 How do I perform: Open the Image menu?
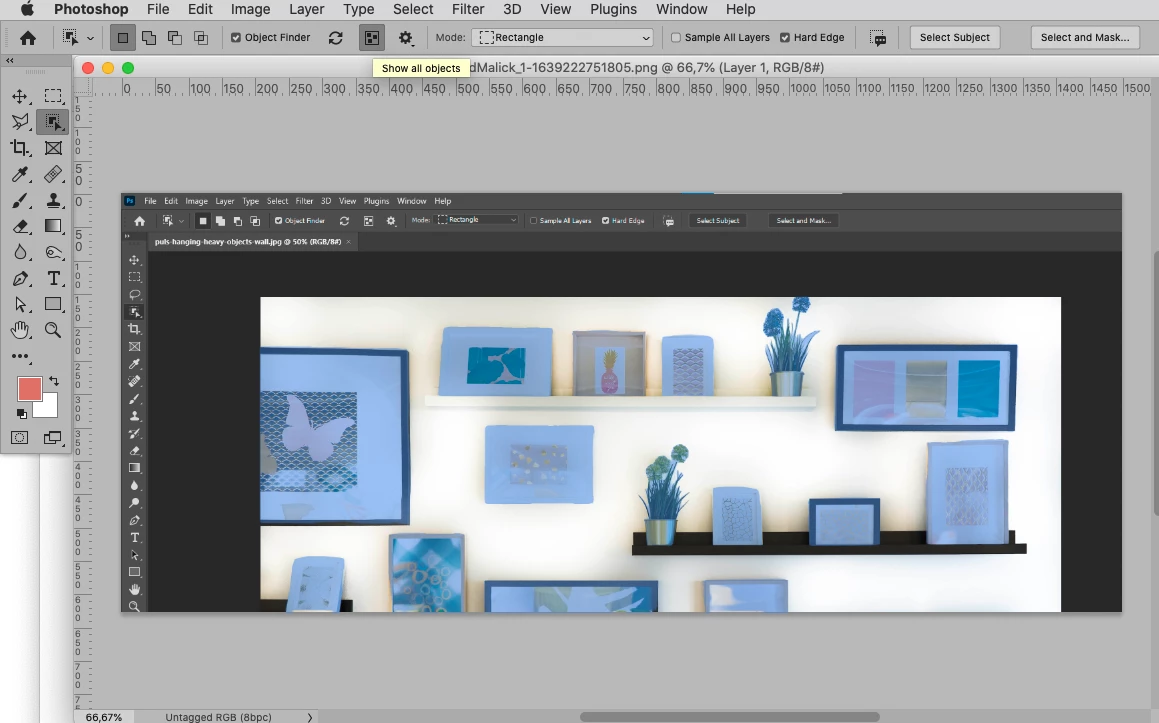click(x=251, y=10)
